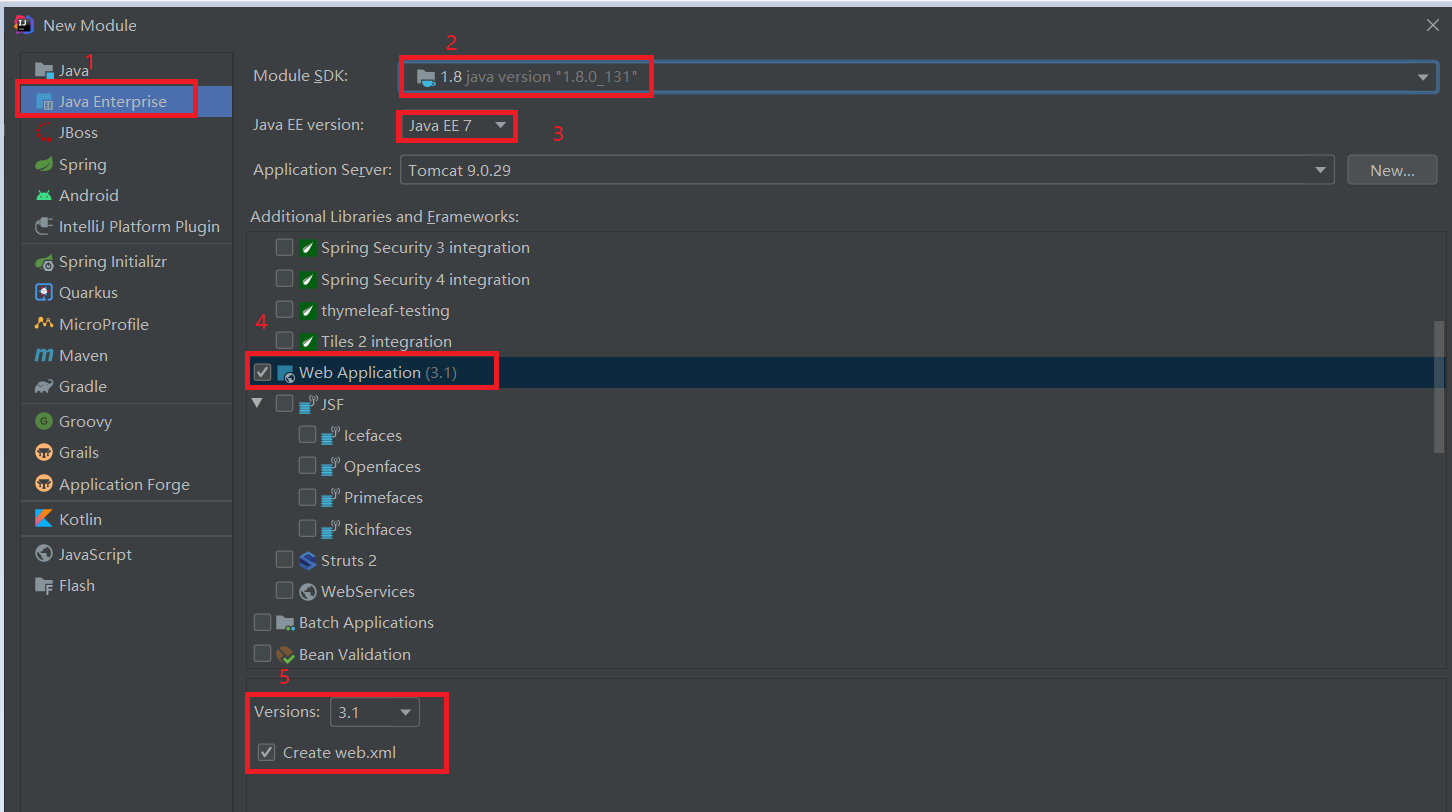Choose JBoss in the module list
Screen dimensions: 1452x812
[x=126, y=132]
